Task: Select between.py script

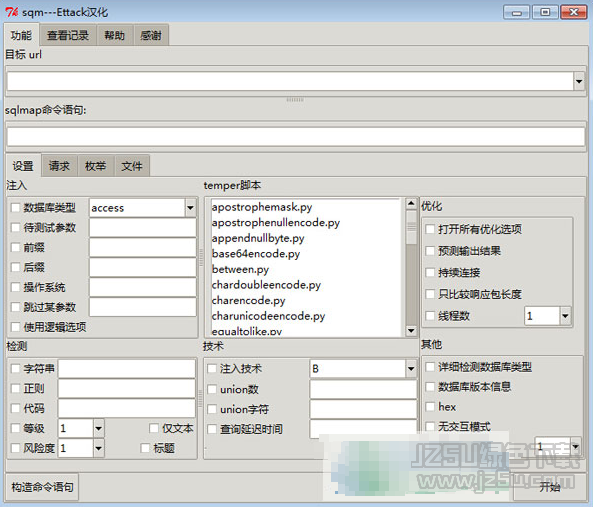Action: point(240,269)
